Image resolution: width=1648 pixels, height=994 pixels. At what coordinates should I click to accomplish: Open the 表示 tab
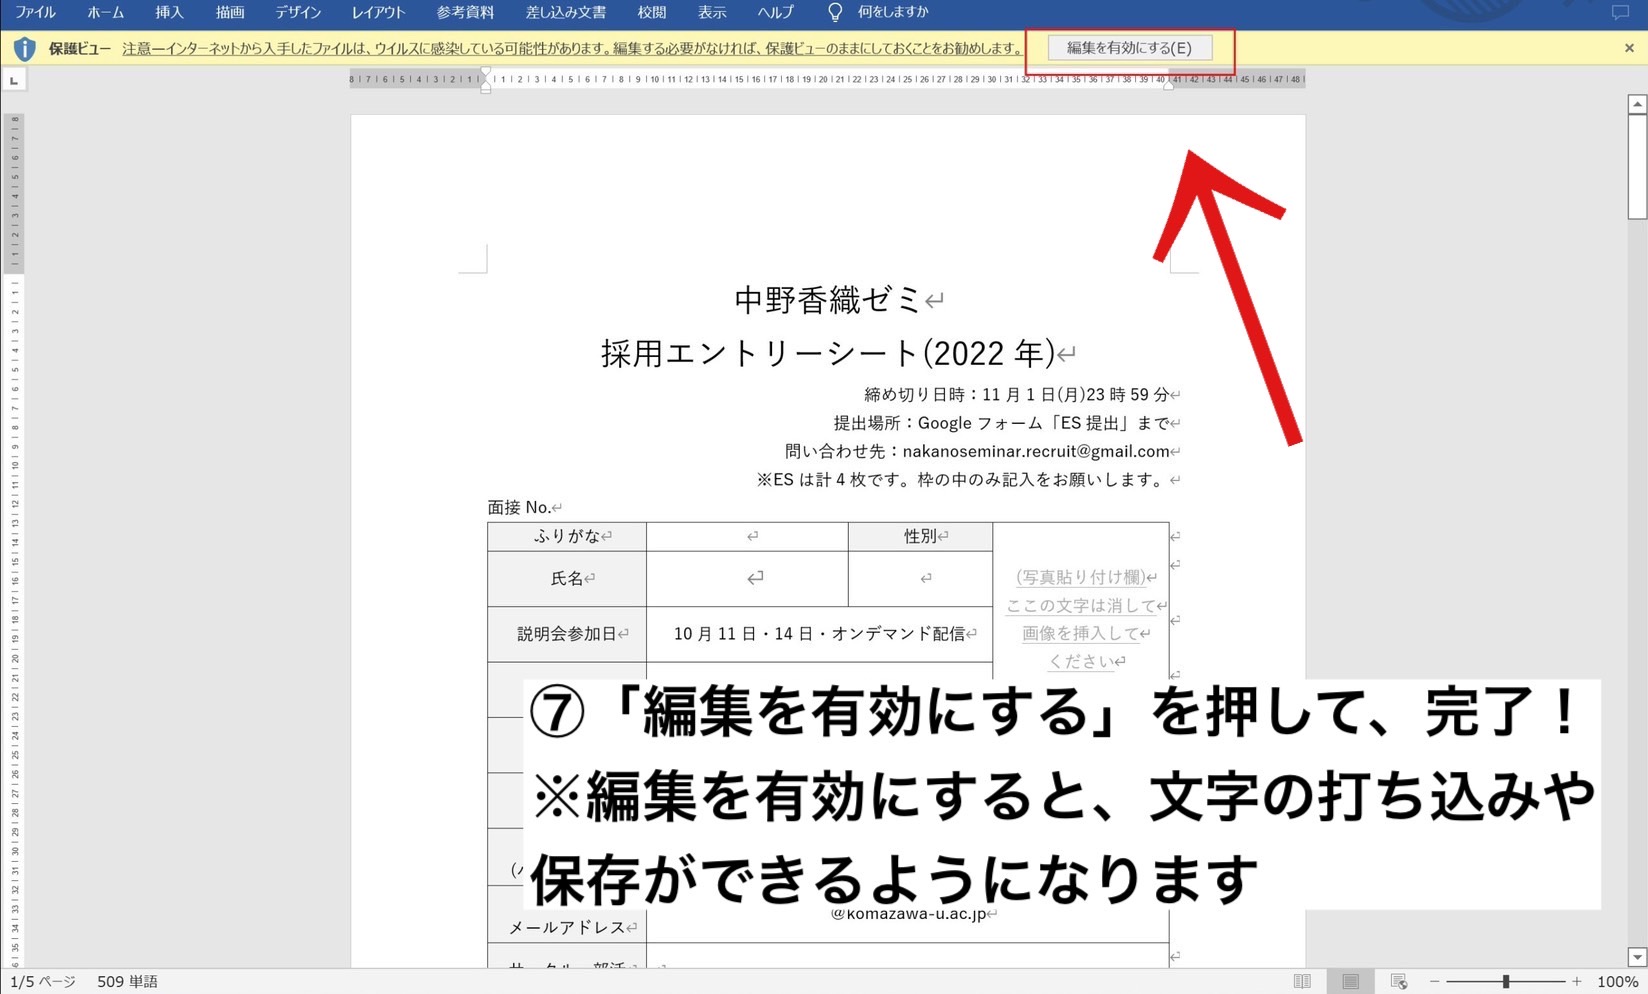point(712,12)
